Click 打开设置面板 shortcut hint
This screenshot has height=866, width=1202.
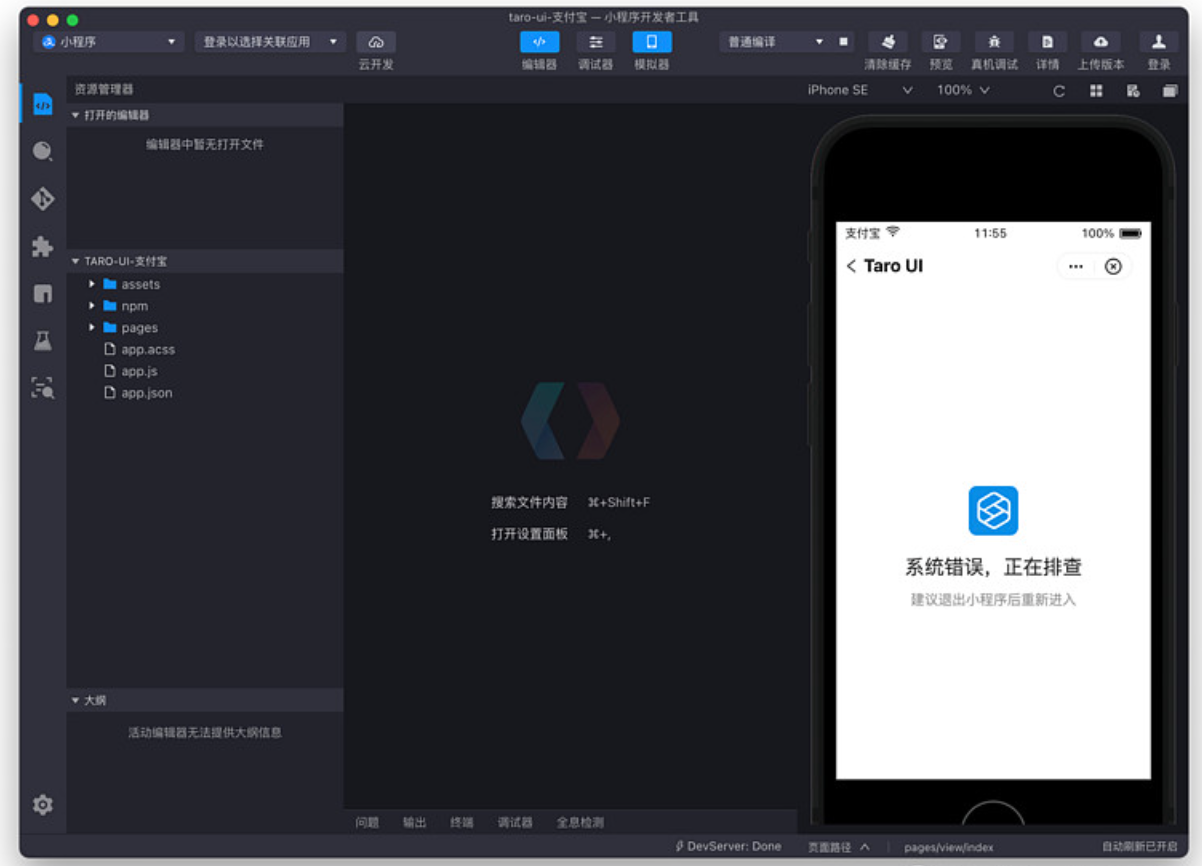(529, 534)
